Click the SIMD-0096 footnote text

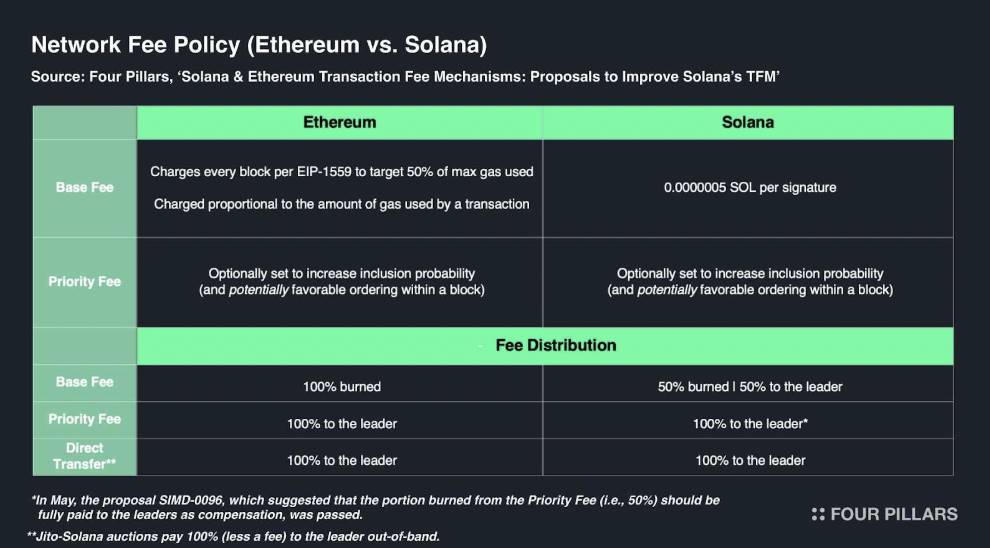(375, 508)
